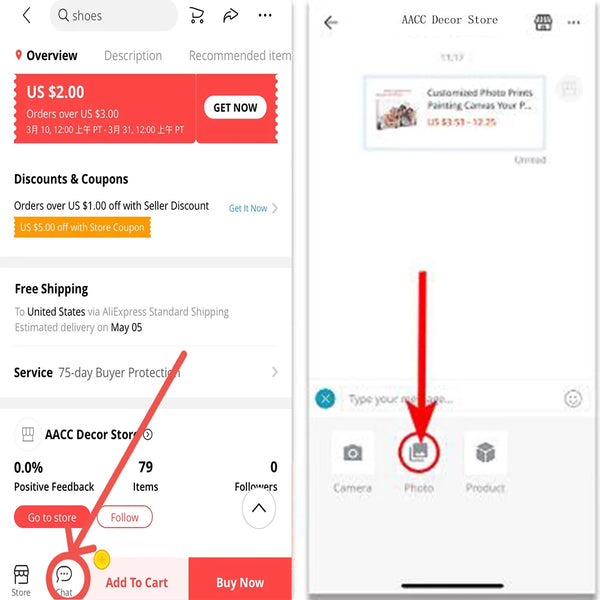The height and width of the screenshot is (600, 600).
Task: Expand the Service buyer protection row
Action: 146,372
